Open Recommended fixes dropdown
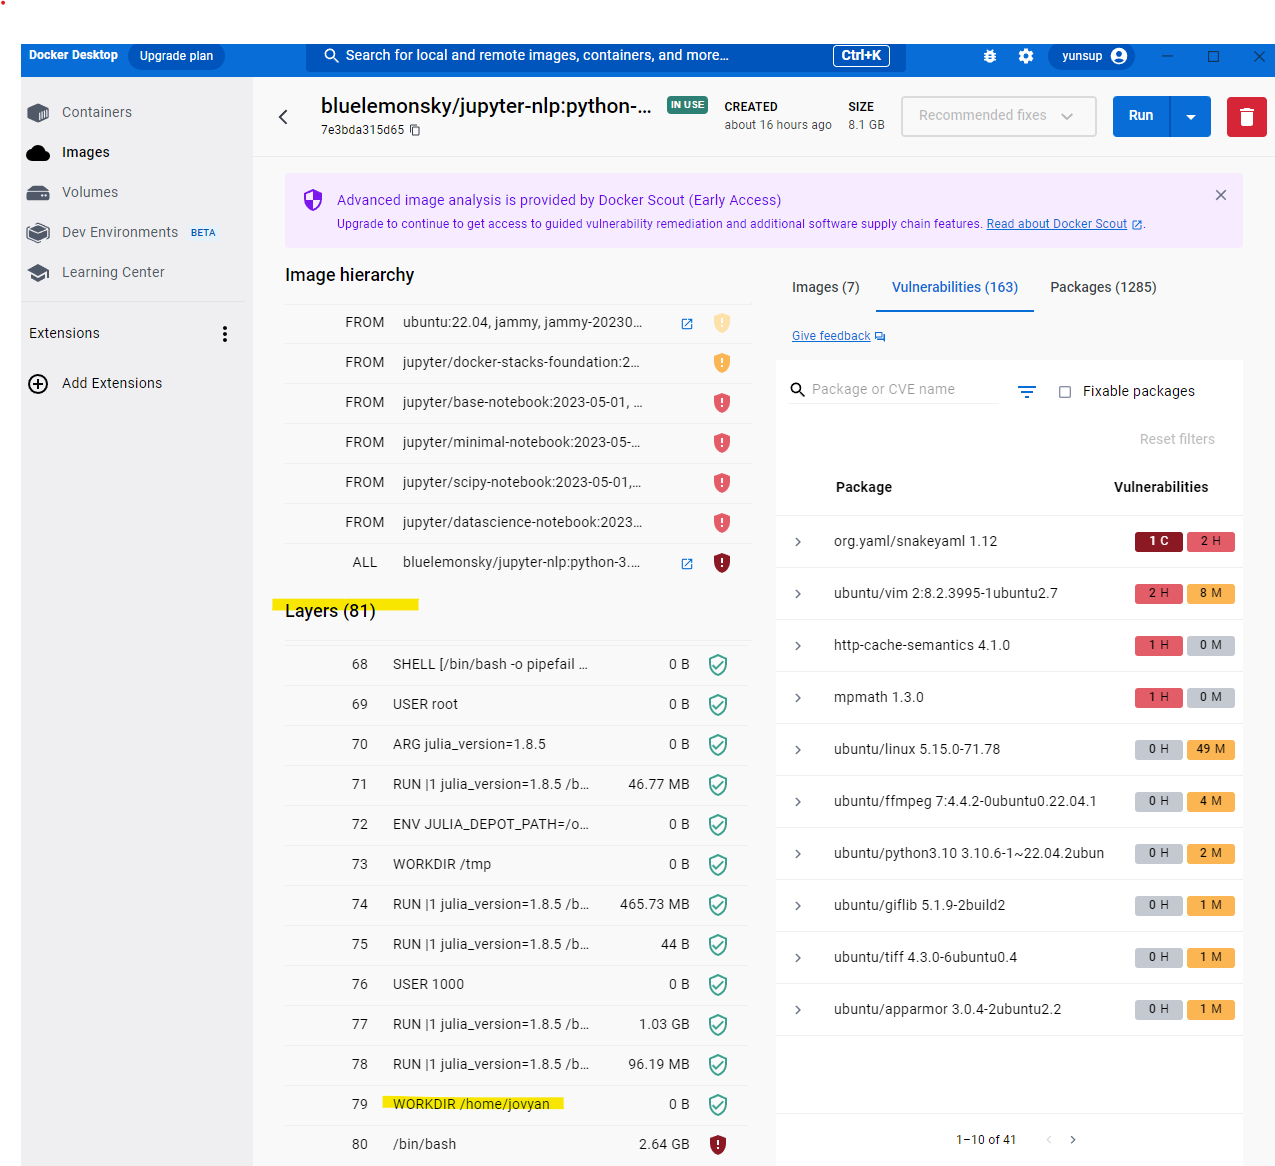Image resolution: width=1275 pixels, height=1166 pixels. click(999, 116)
